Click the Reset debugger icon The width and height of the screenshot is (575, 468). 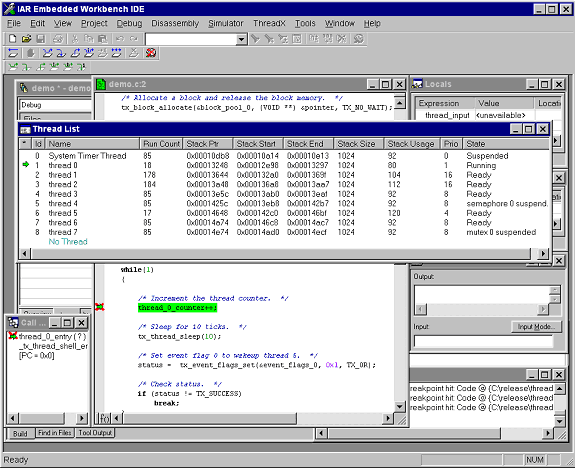[x=13, y=53]
